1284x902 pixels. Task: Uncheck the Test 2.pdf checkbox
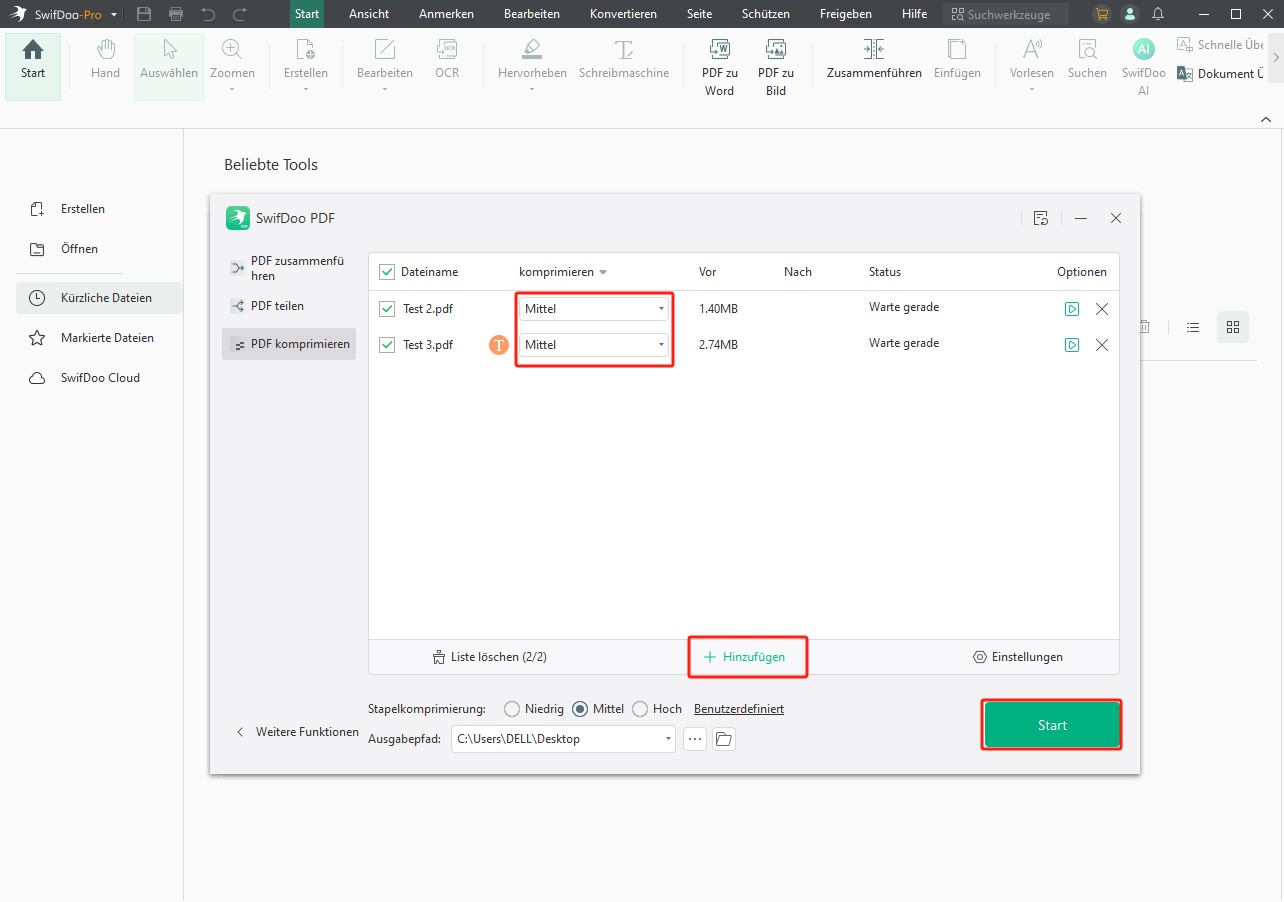click(387, 309)
